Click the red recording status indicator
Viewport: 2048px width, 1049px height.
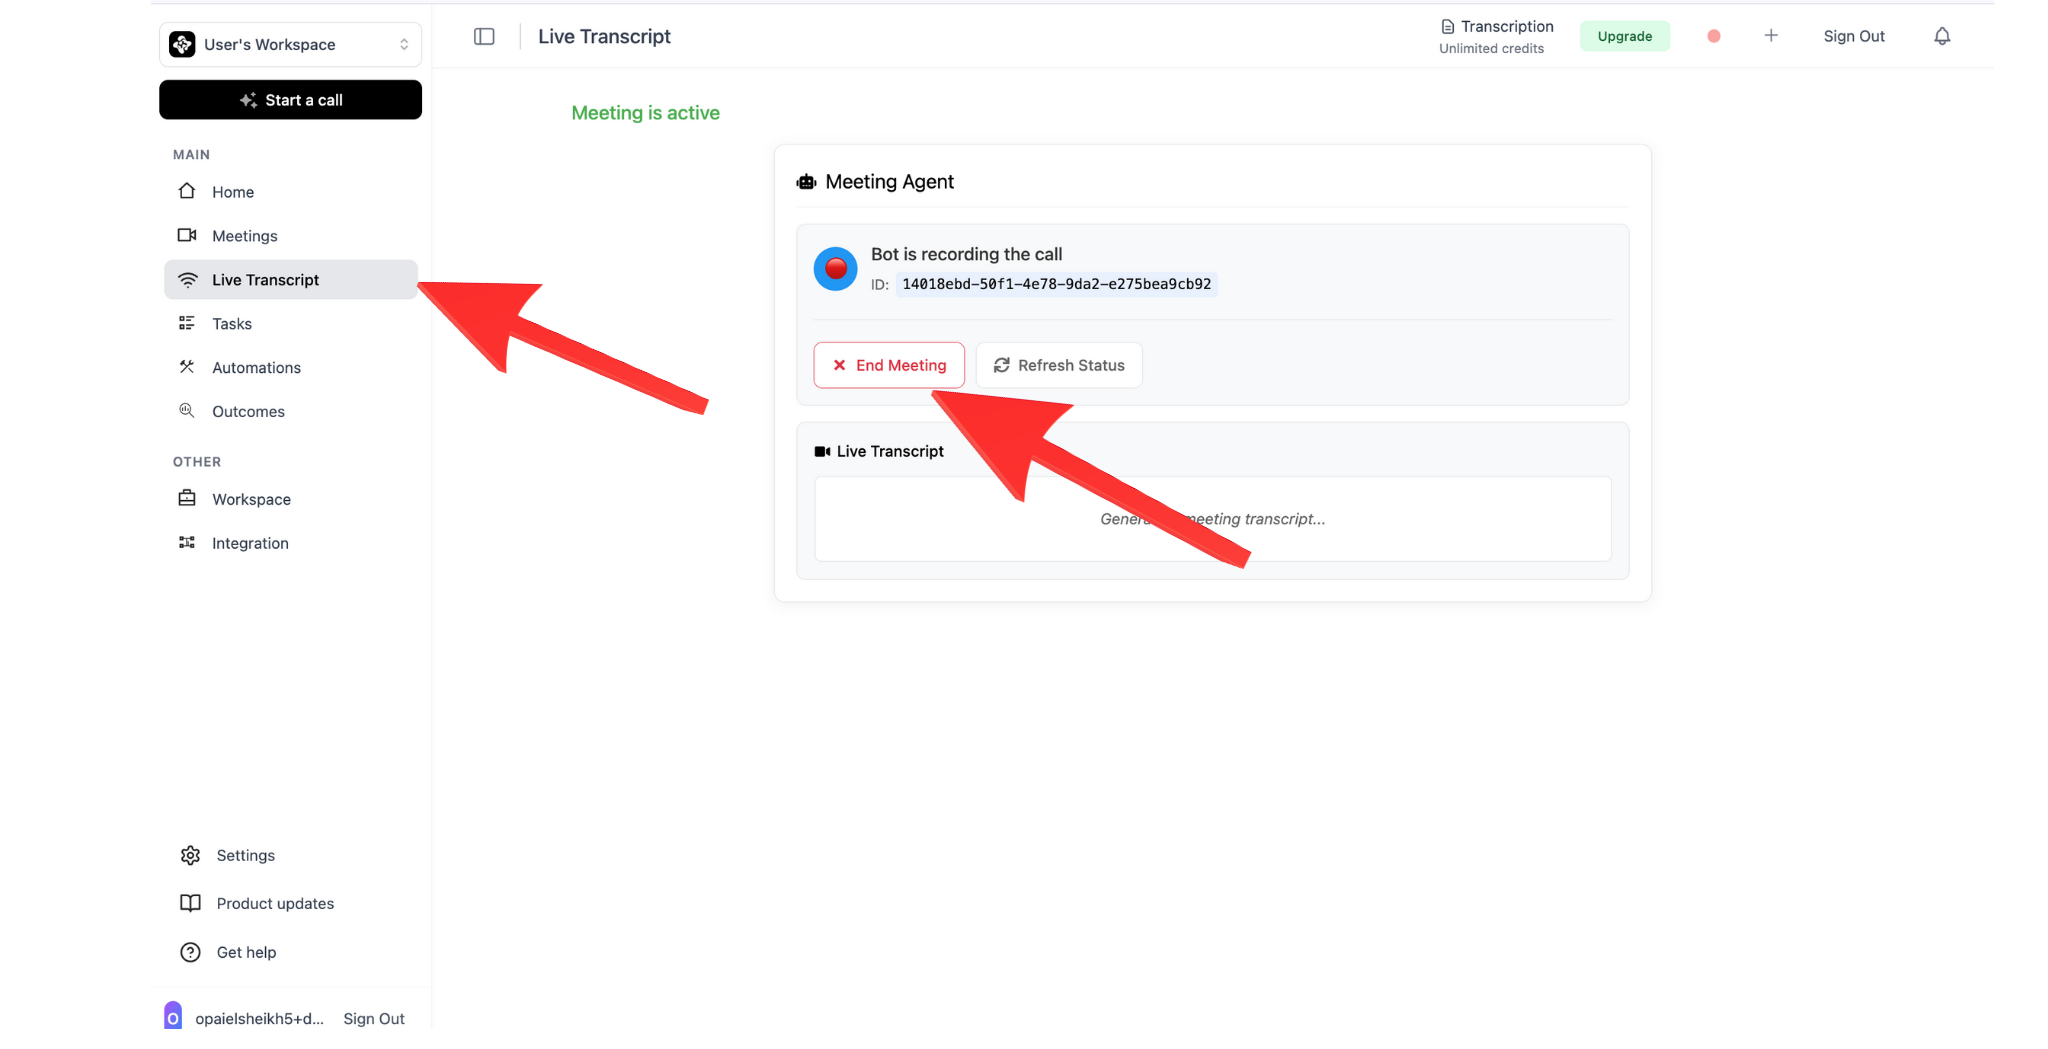(835, 268)
